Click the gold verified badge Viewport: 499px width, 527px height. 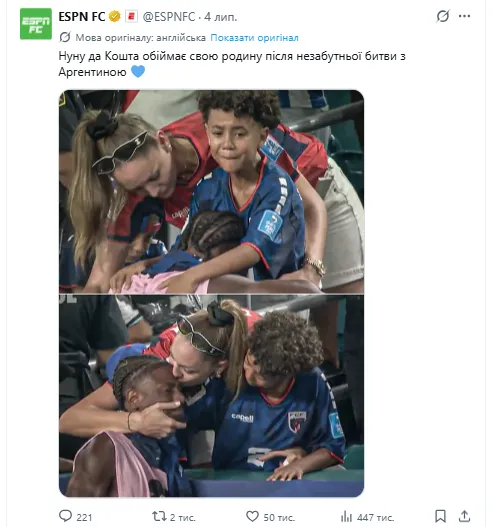pyautogui.click(x=115, y=16)
